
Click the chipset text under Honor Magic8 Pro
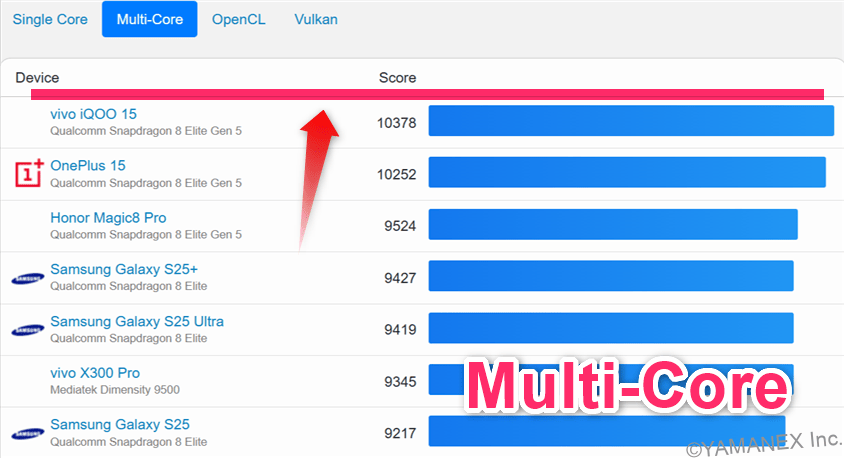click(x=146, y=235)
